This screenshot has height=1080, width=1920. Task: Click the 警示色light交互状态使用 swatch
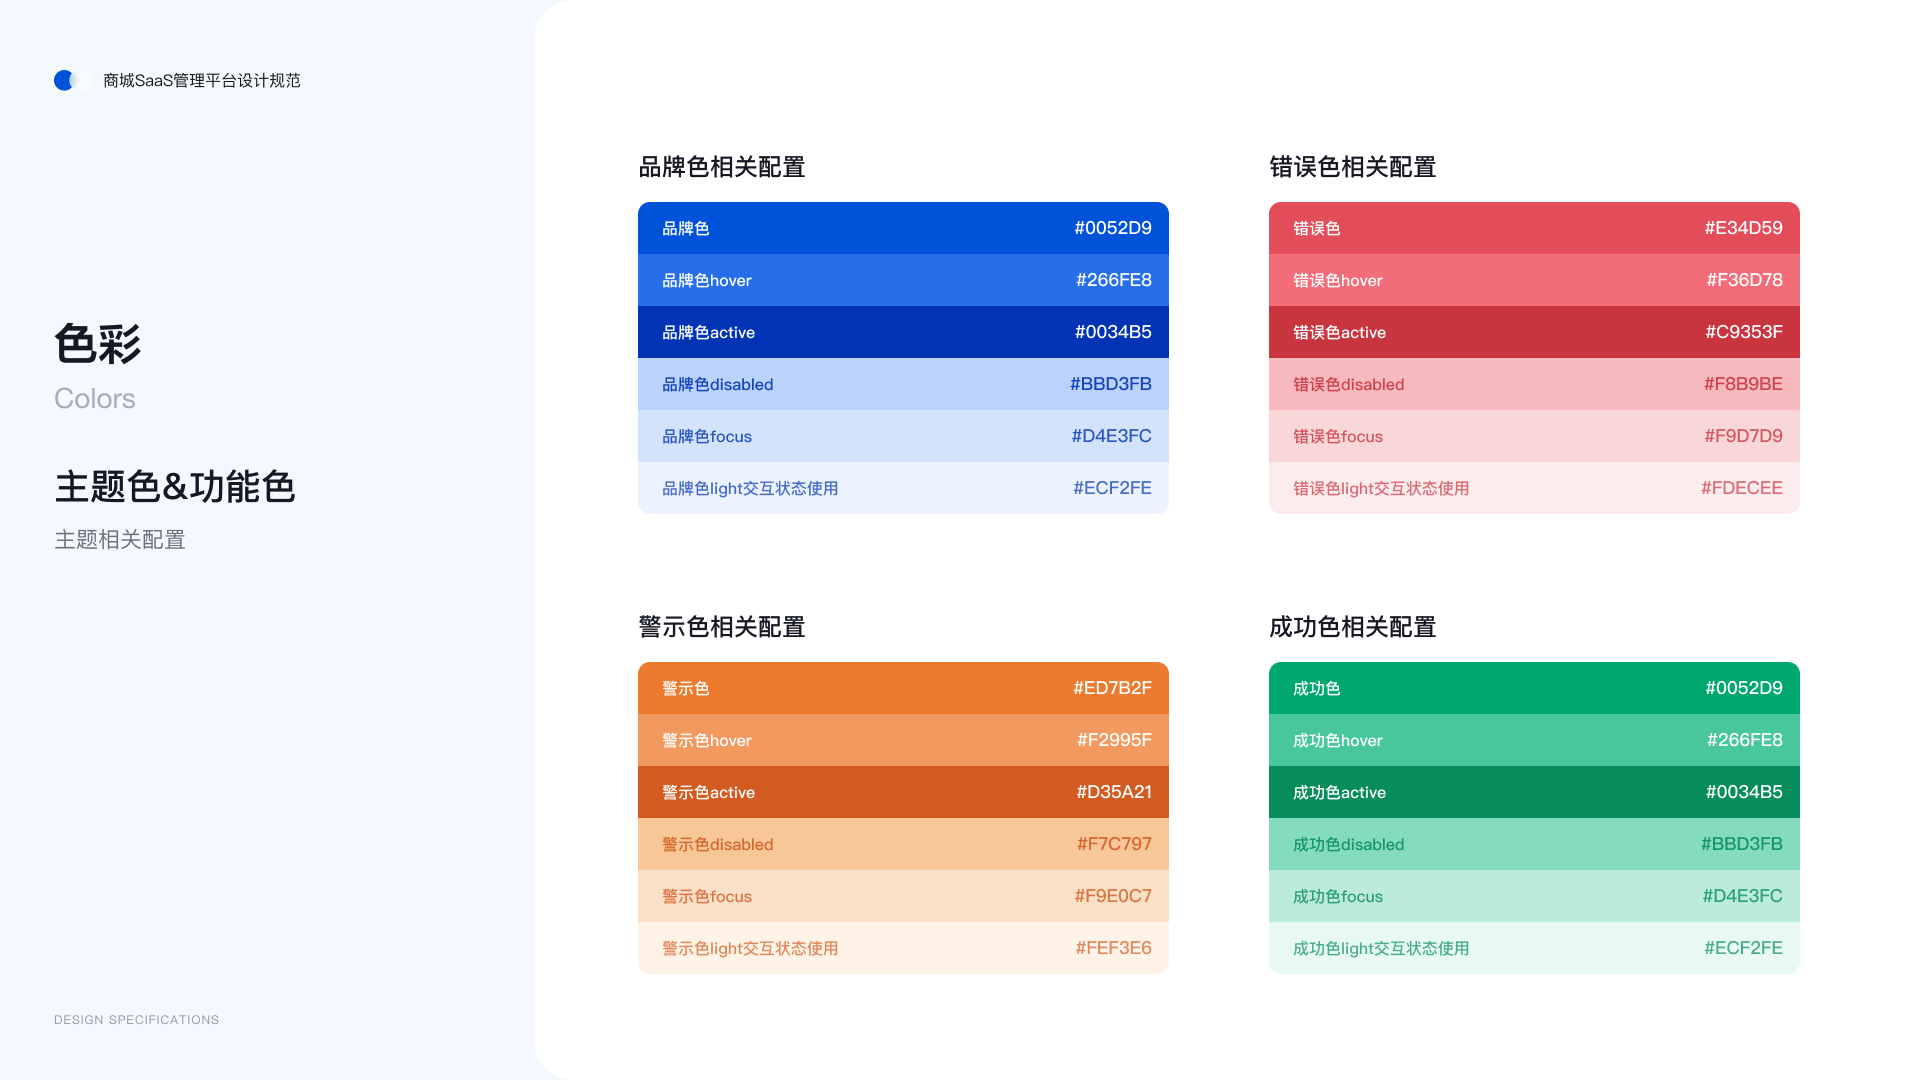click(x=902, y=948)
